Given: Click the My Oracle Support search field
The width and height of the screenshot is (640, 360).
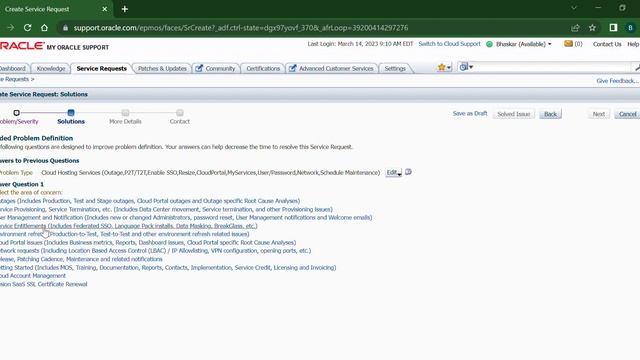Looking at the screenshot, I should pyautogui.click(x=553, y=67).
